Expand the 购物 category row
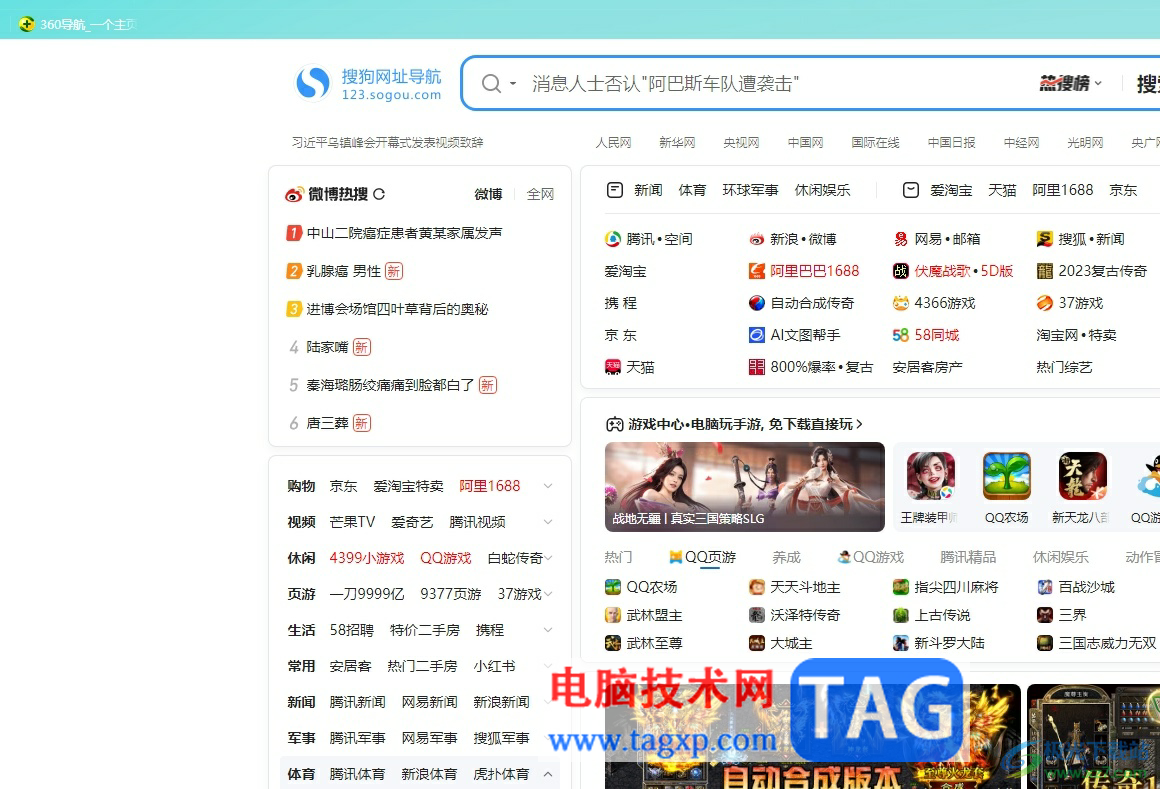 pos(548,486)
